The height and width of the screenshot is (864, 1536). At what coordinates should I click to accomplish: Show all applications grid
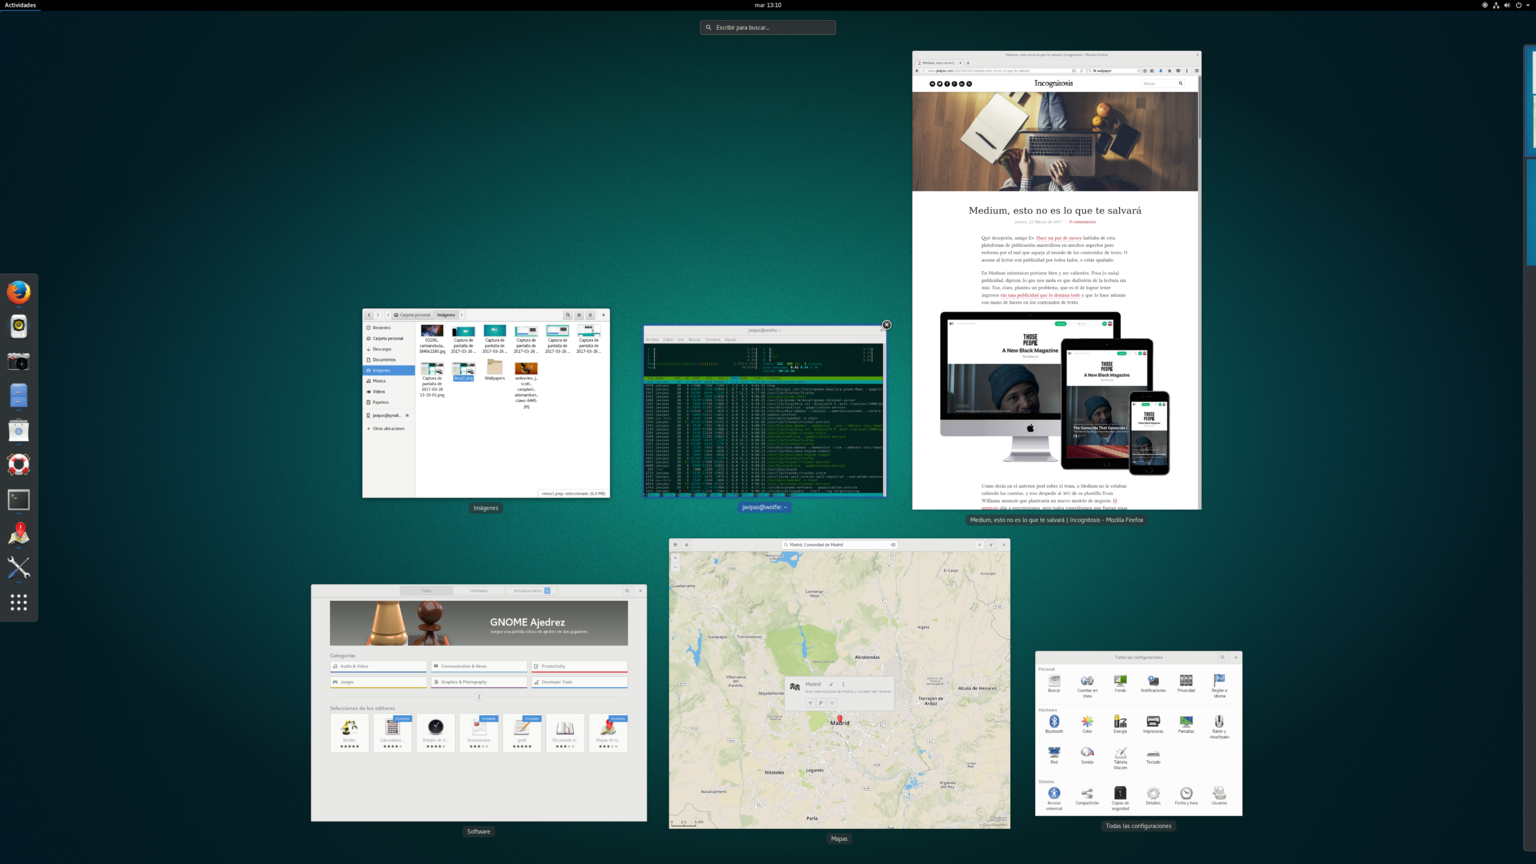(x=18, y=602)
